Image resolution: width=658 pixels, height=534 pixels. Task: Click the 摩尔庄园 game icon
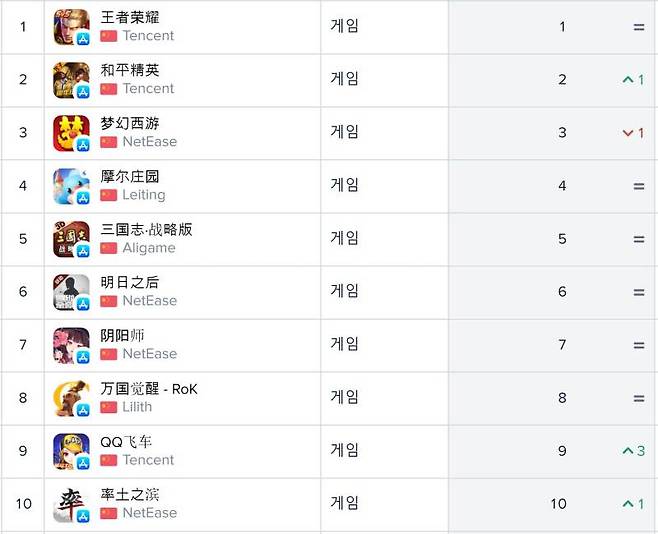tap(71, 186)
